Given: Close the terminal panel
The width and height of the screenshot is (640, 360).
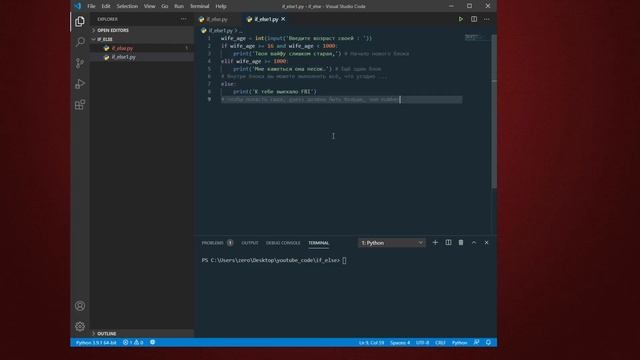Looking at the screenshot, I should (487, 242).
